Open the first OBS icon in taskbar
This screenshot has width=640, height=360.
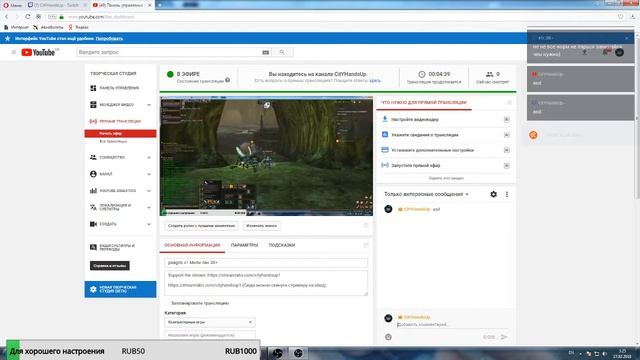coord(278,353)
